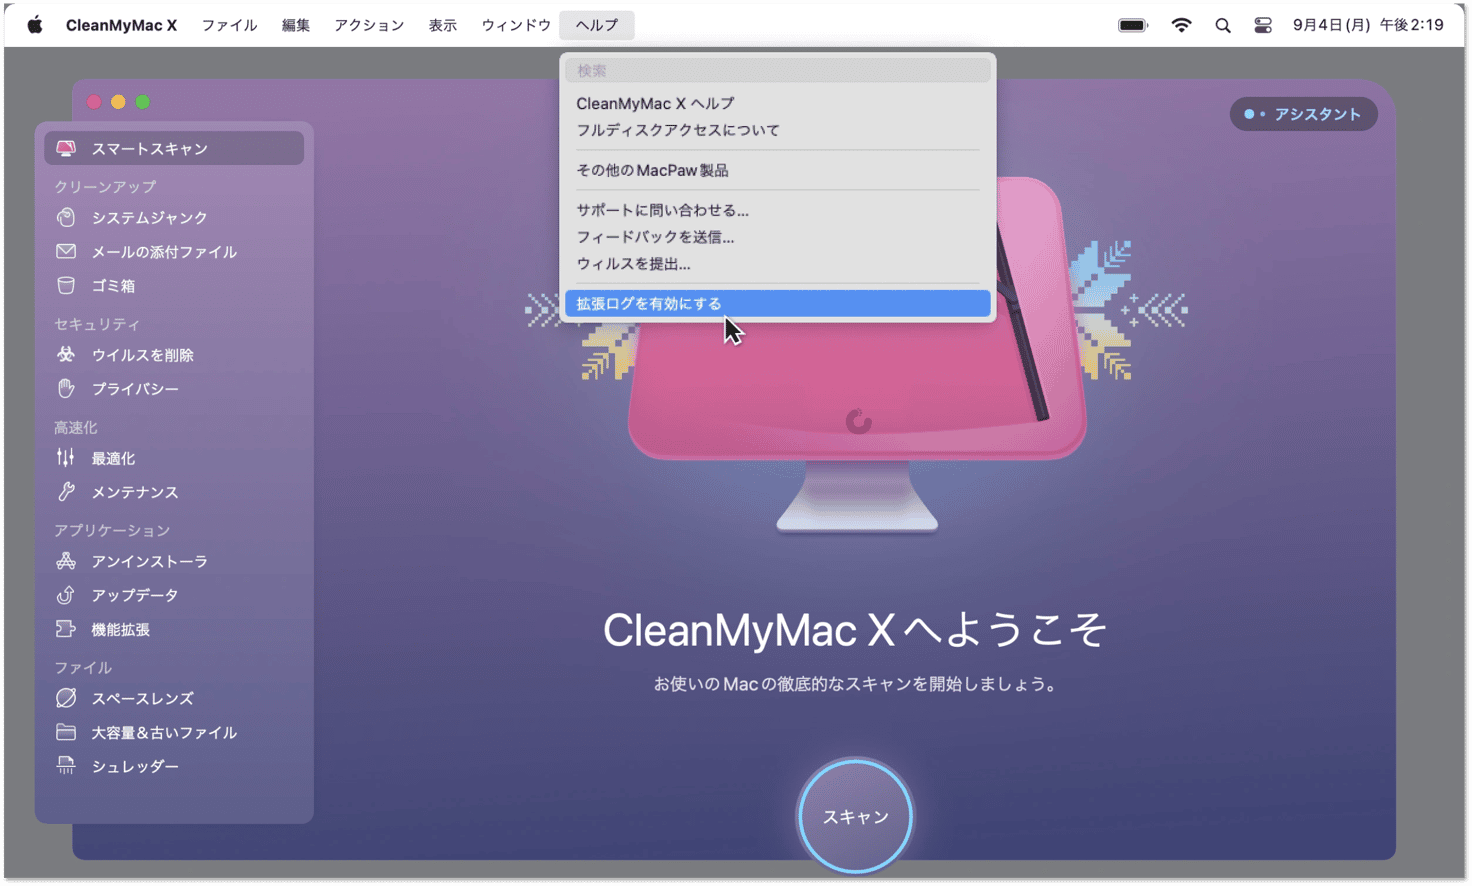
Task: Open the CleanMyMac X application menu
Action: 121,25
